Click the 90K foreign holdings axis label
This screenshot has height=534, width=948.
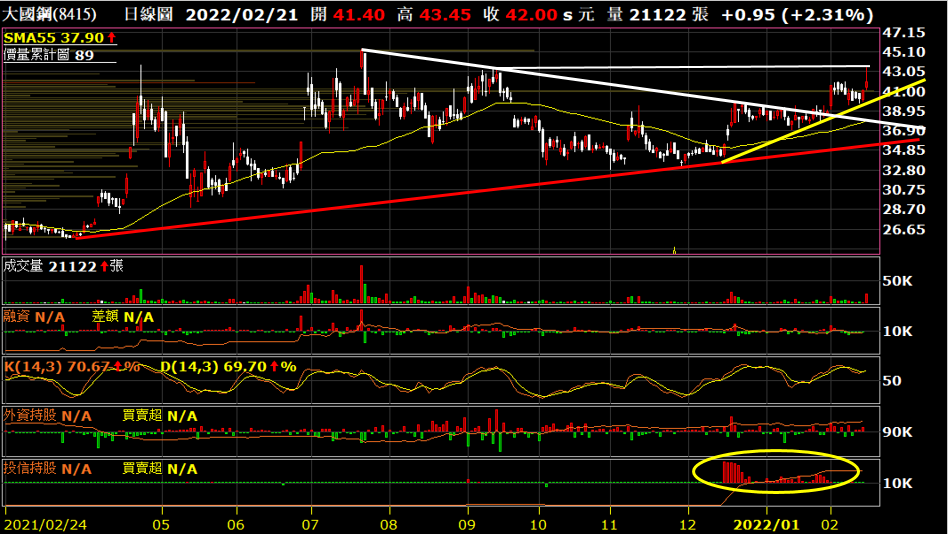[897, 432]
